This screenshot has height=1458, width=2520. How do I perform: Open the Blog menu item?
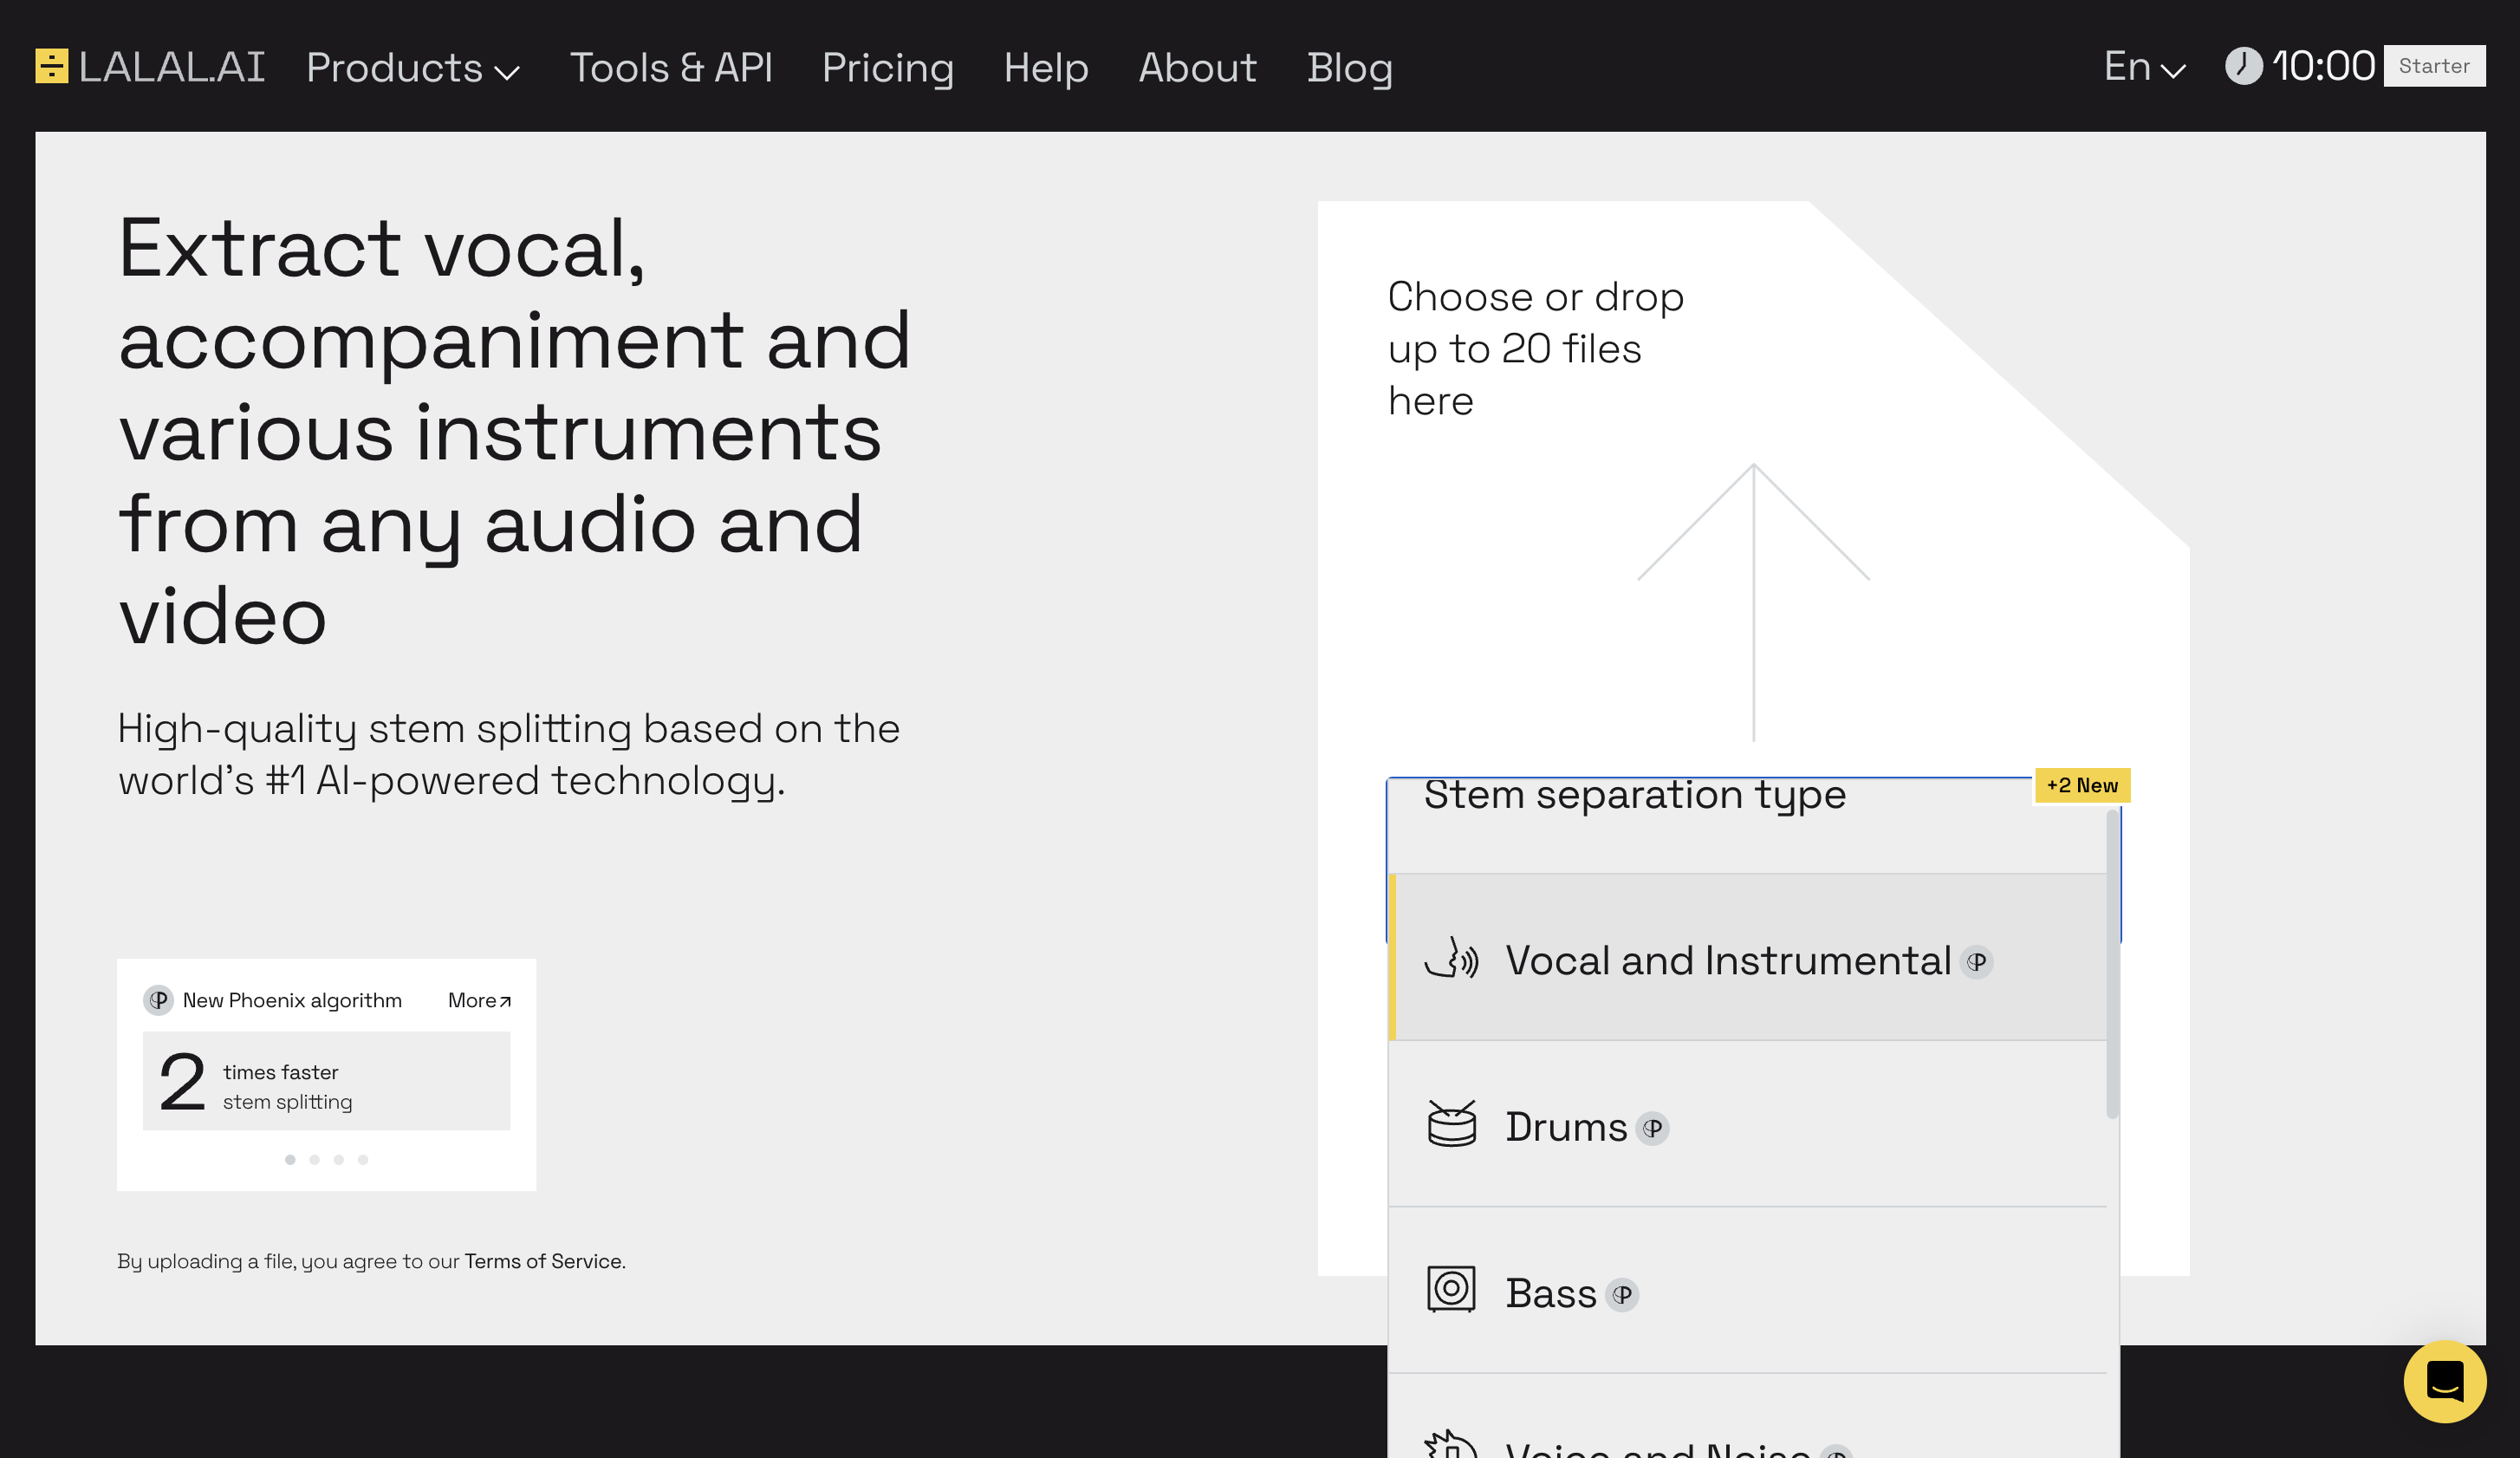point(1351,66)
